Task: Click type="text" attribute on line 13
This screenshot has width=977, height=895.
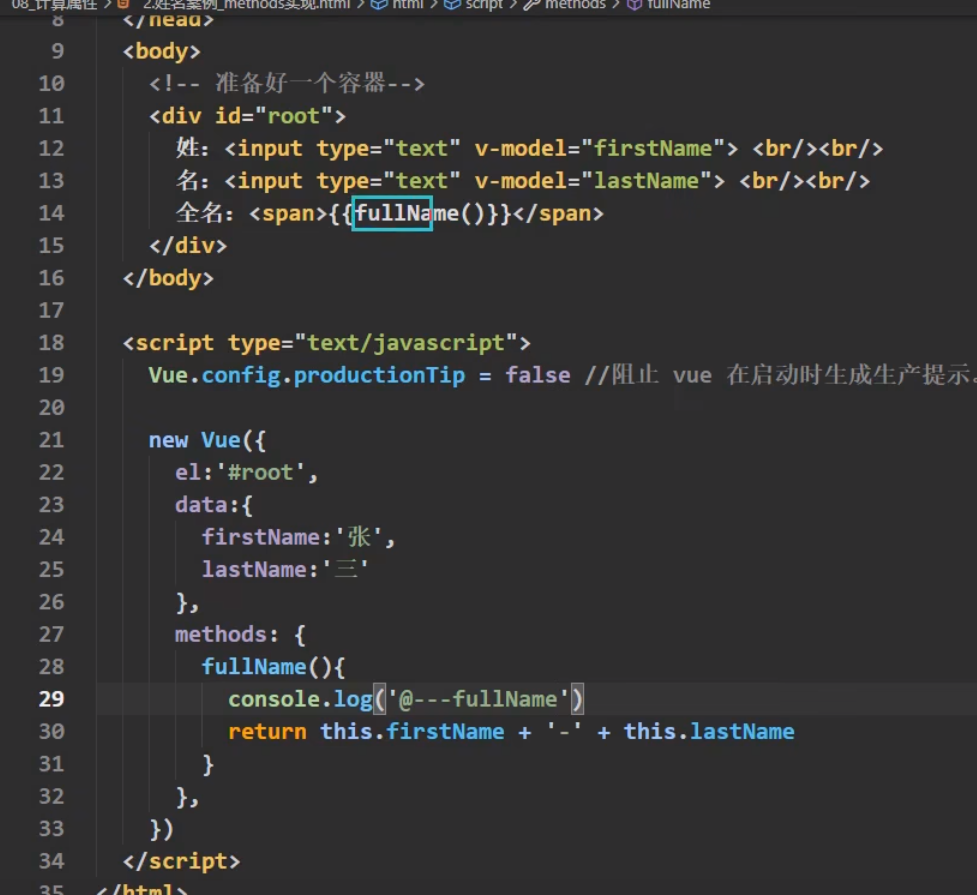Action: tap(388, 181)
